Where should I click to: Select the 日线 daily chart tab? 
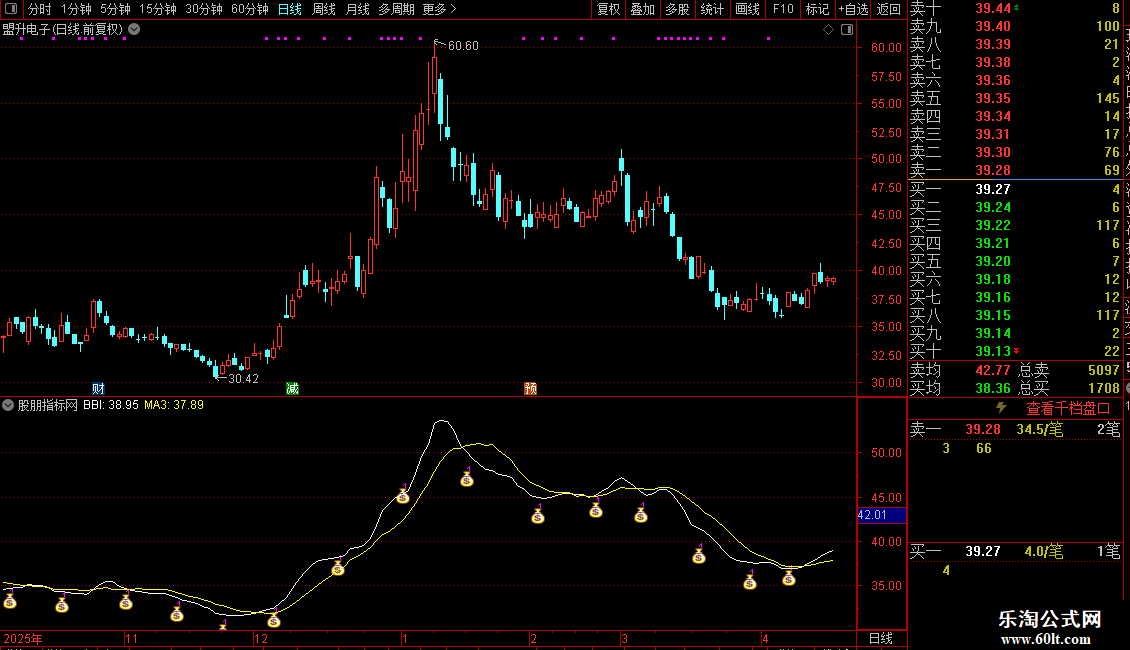click(290, 9)
